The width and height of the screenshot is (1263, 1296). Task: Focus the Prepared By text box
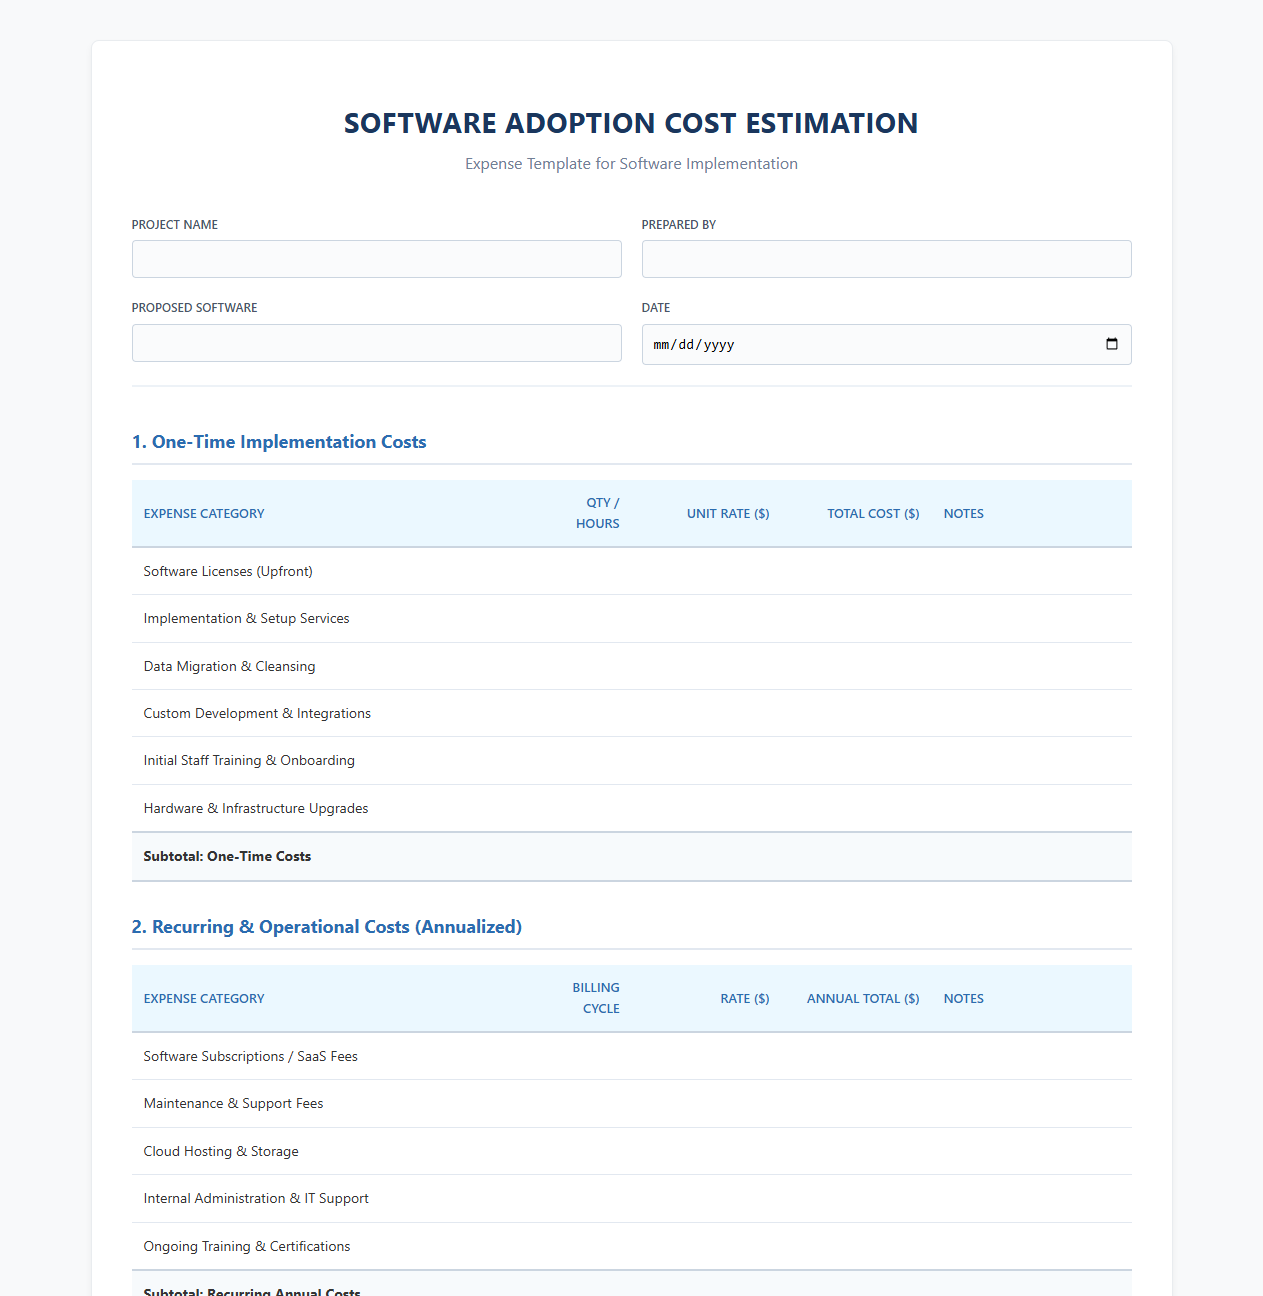886,259
